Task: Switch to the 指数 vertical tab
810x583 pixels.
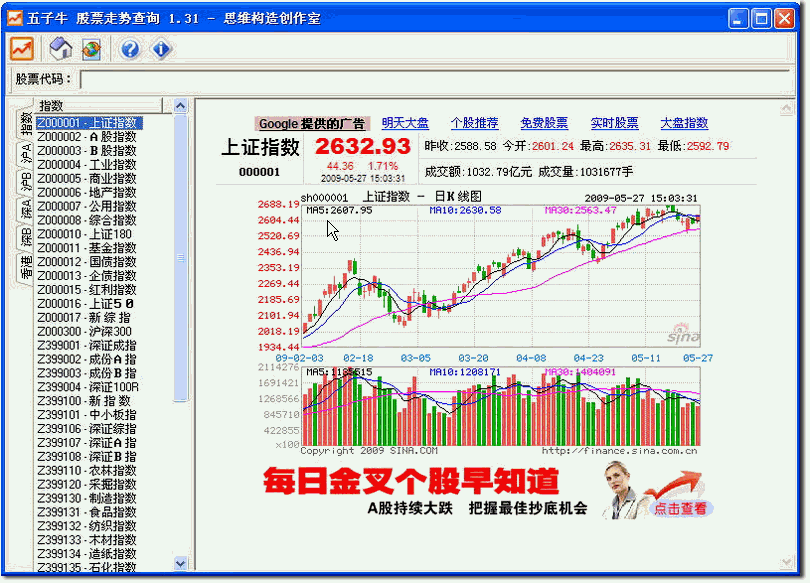Action: click(26, 123)
